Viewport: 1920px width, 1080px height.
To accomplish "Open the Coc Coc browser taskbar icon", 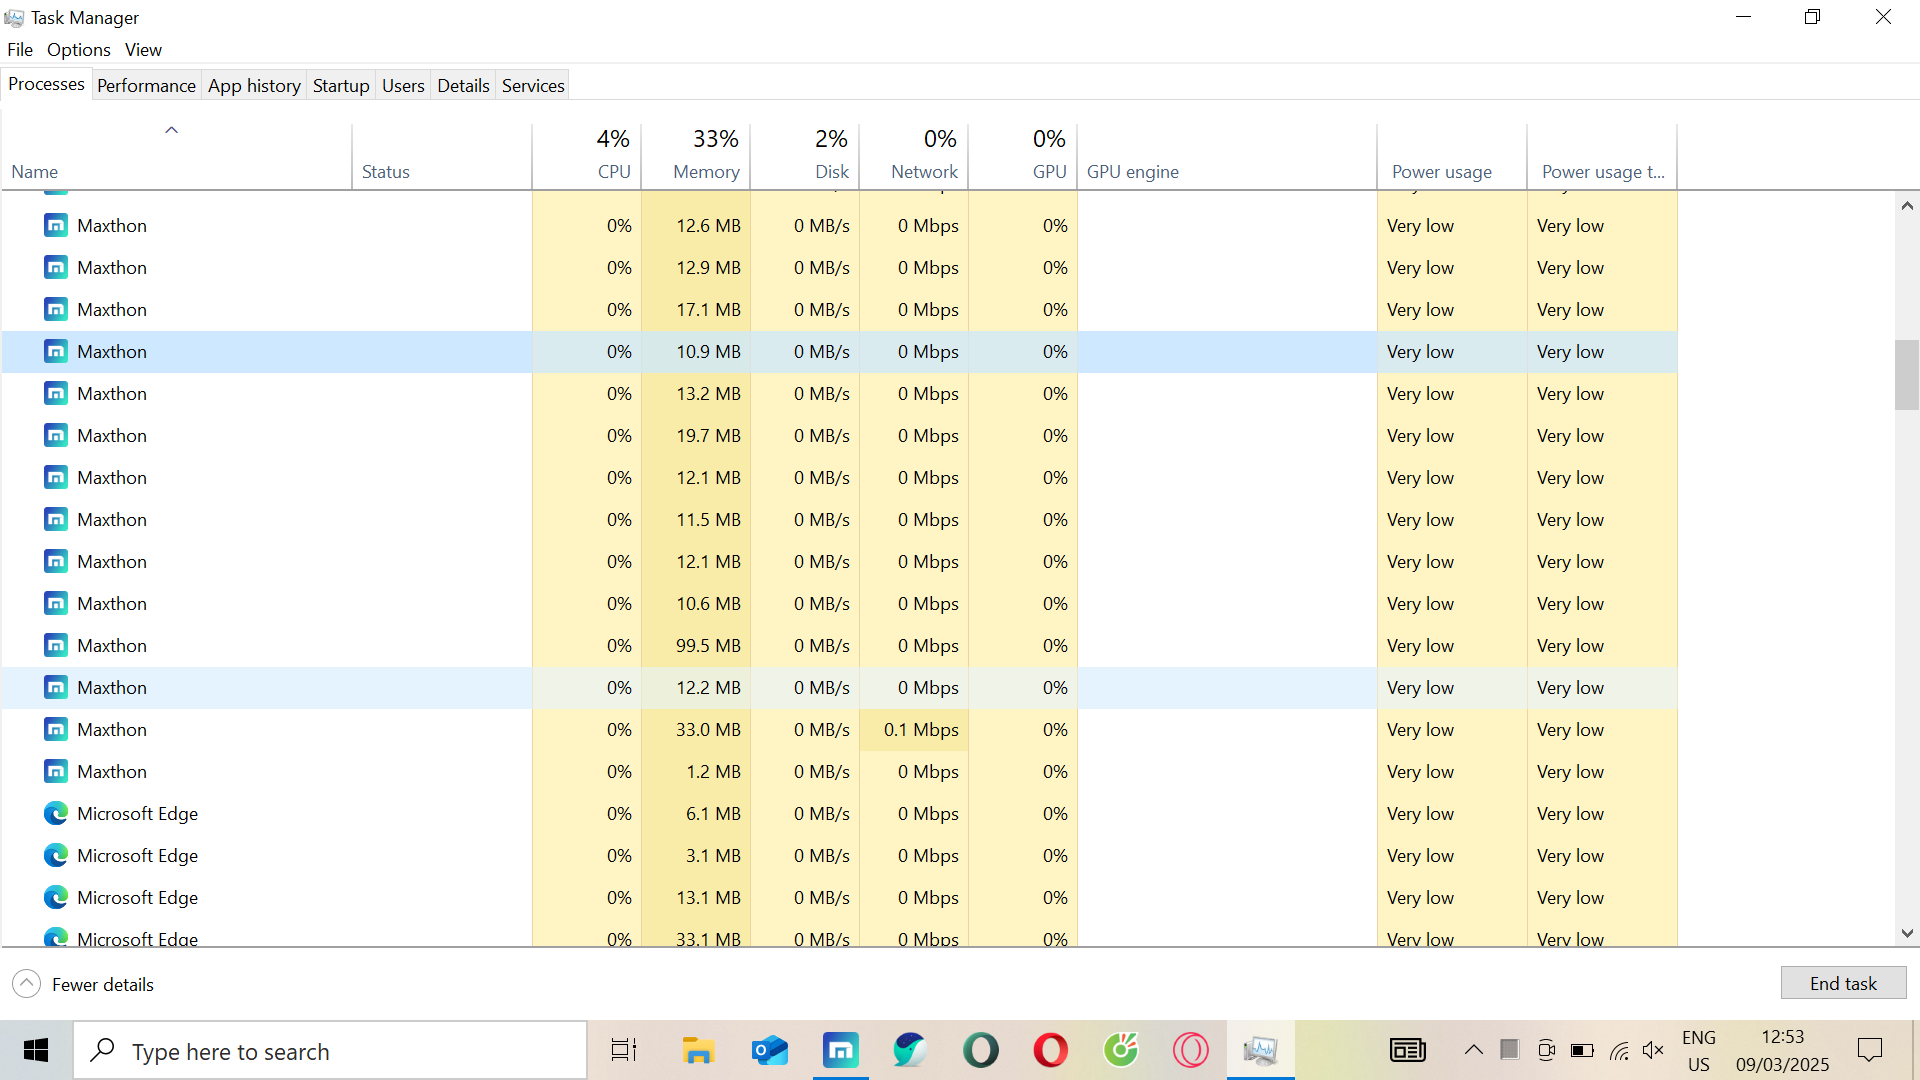I will (x=1121, y=1051).
